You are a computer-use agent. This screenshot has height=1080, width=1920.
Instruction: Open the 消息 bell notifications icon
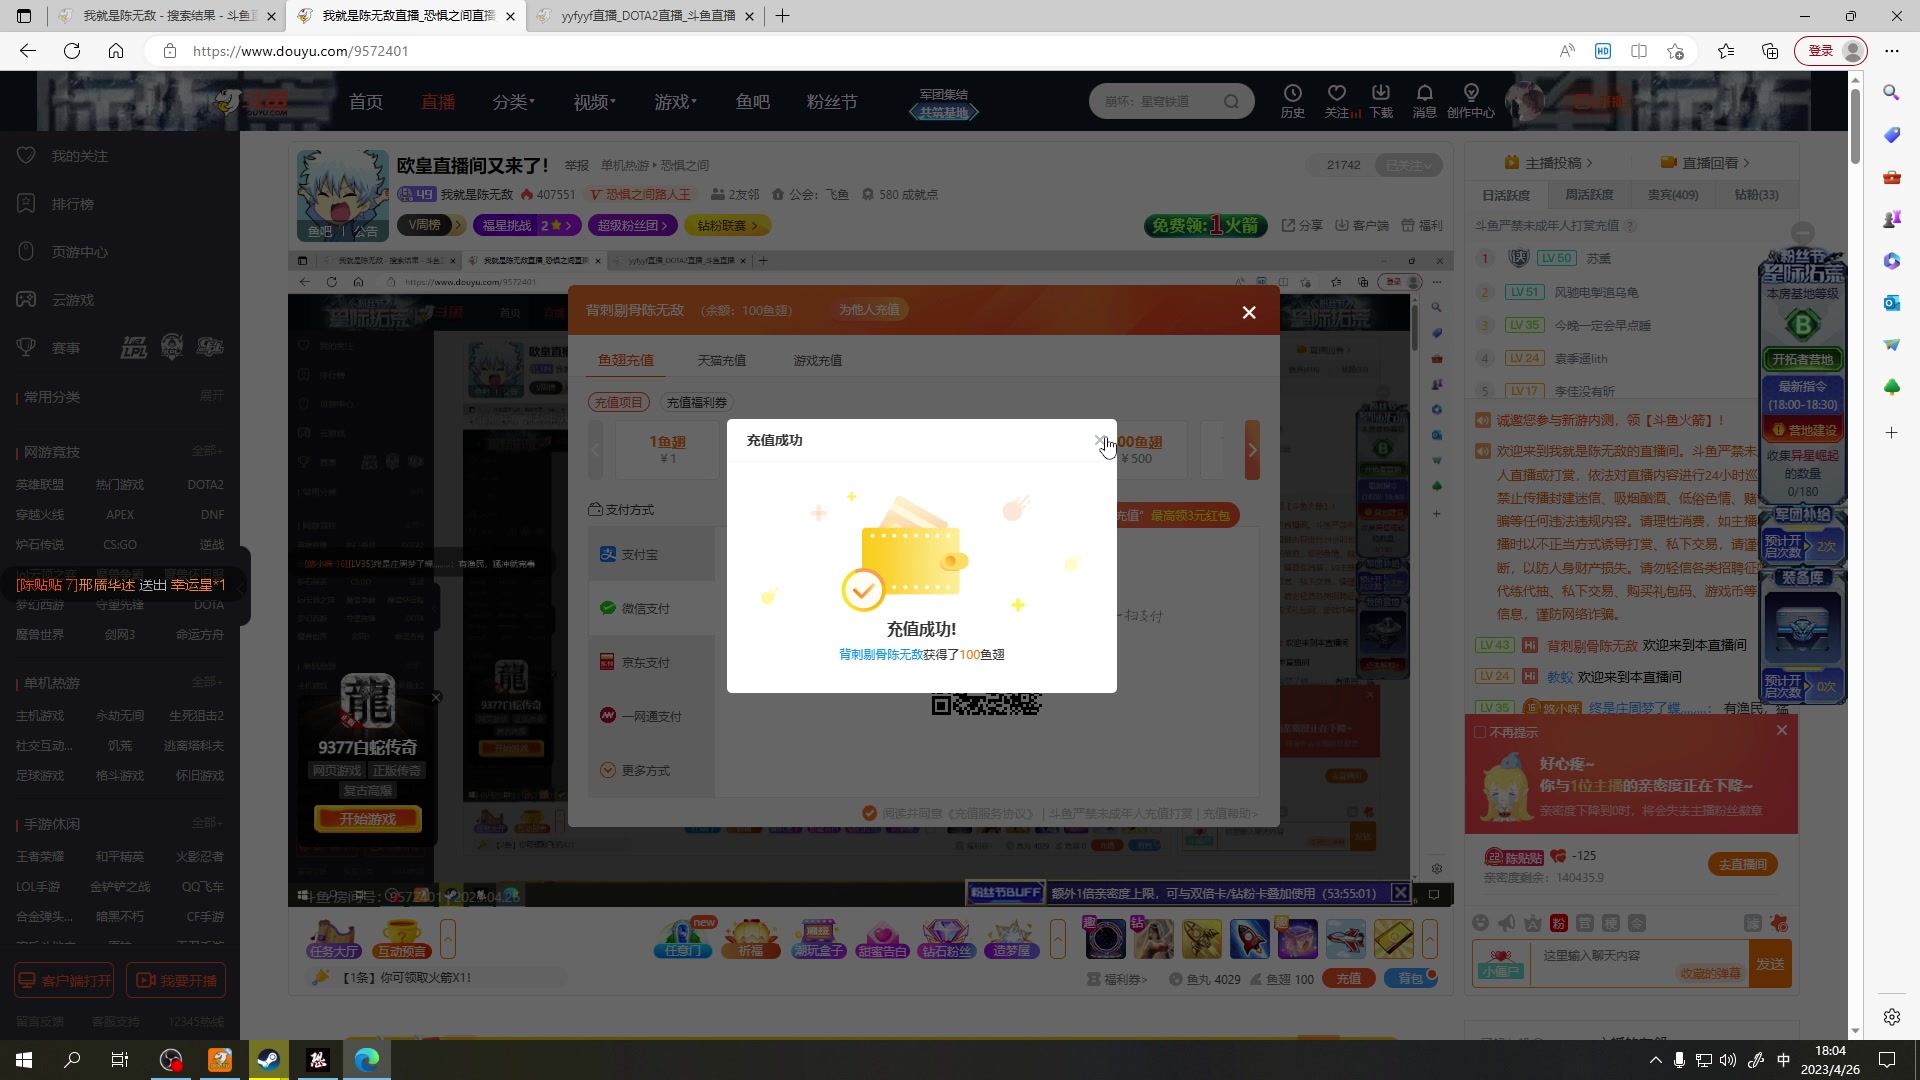1424,100
